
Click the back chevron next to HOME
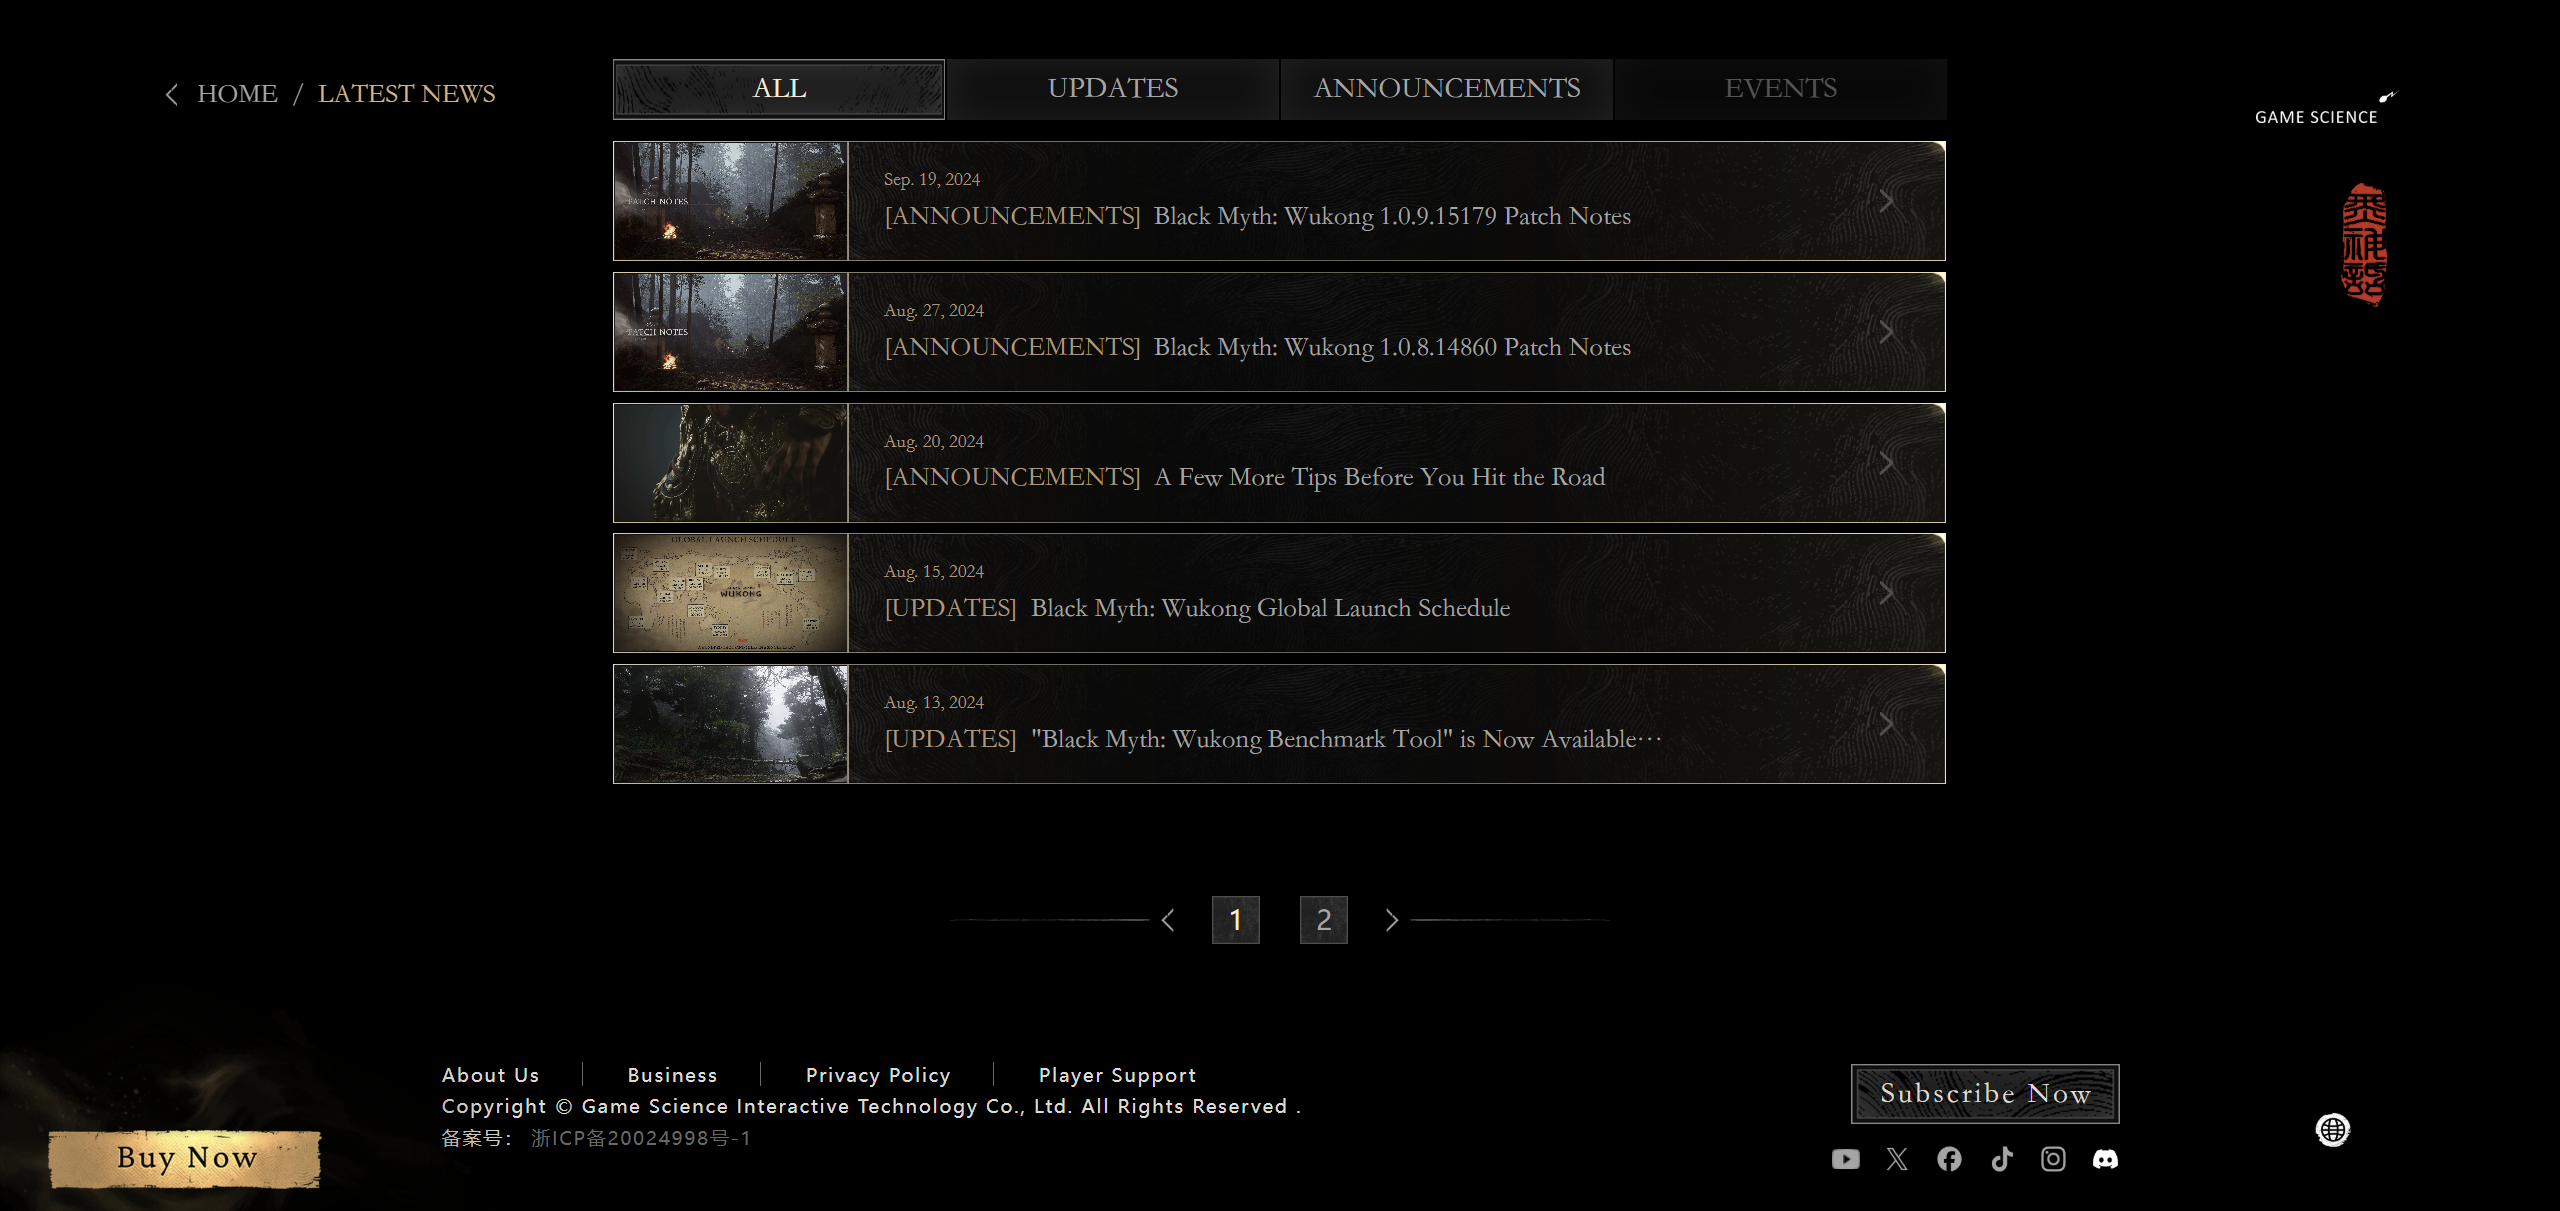point(172,94)
